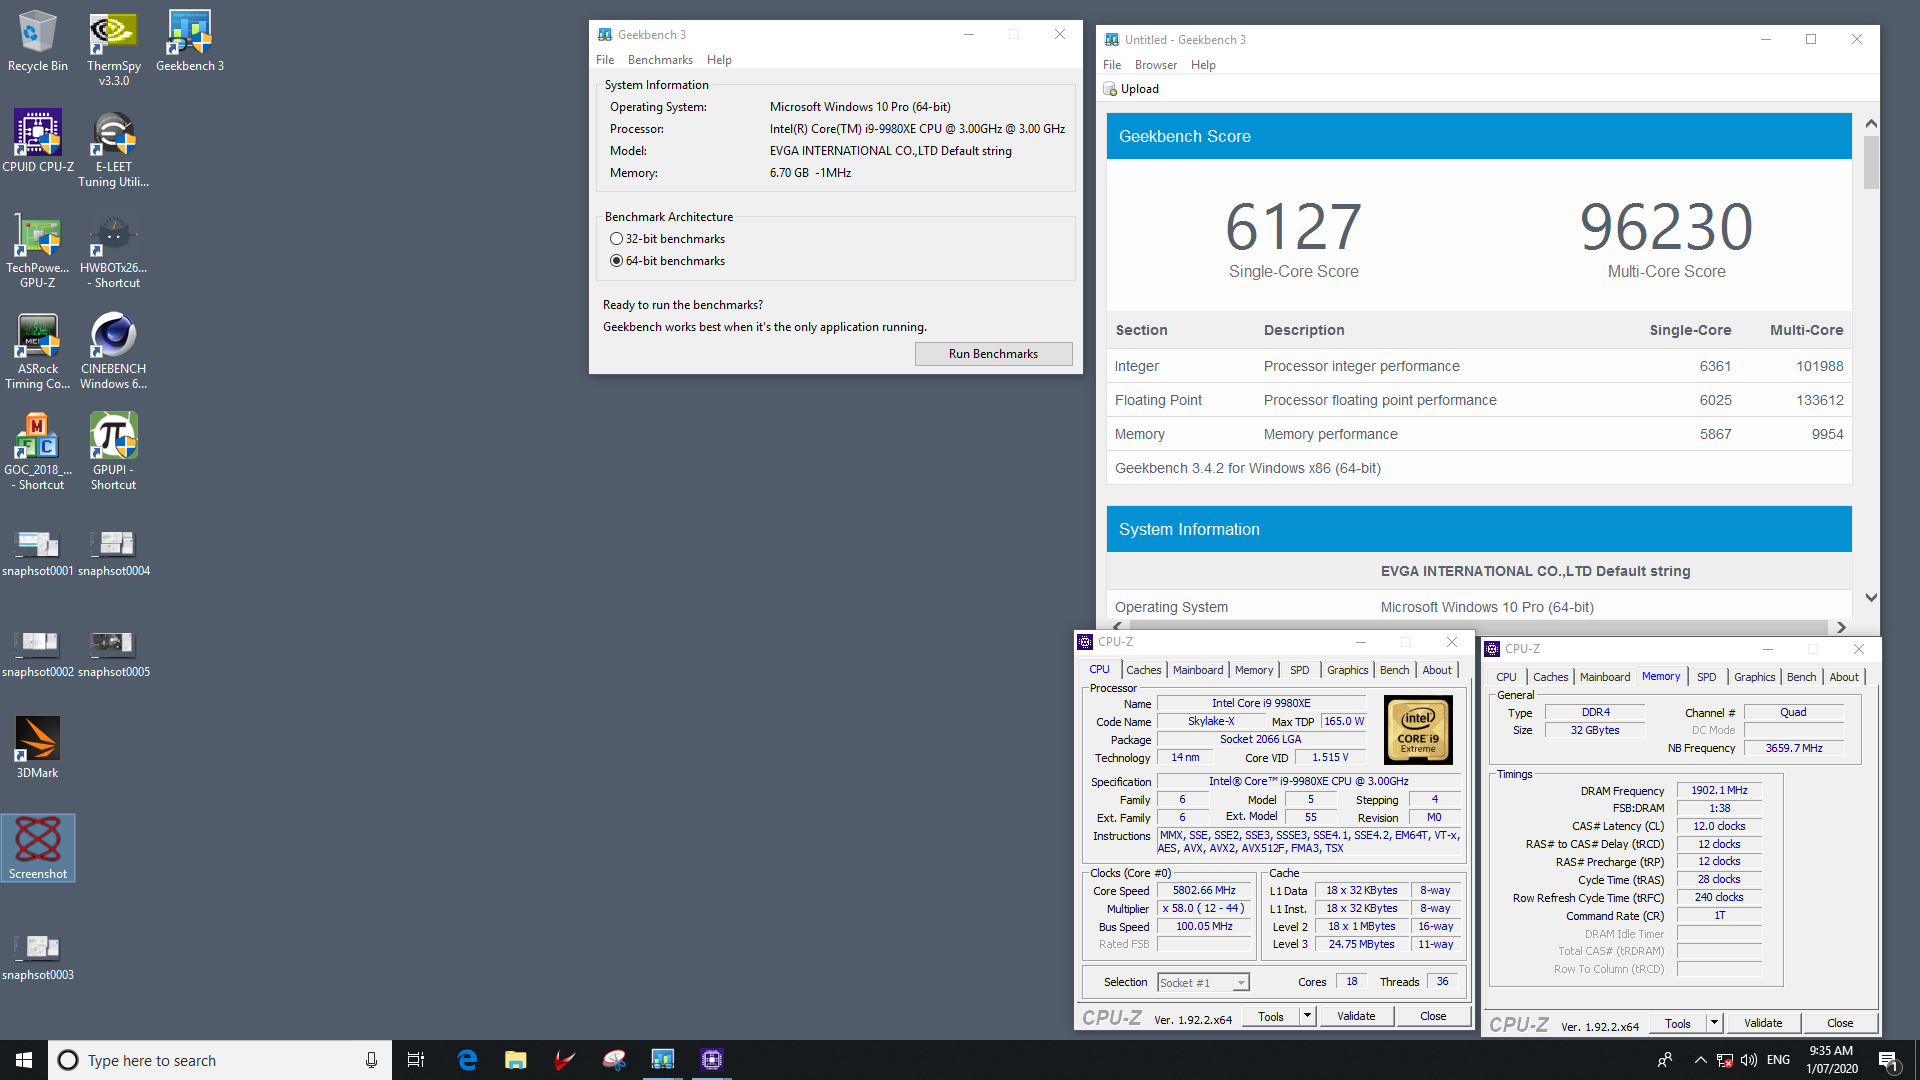Select the Screenshot desktop icon
Viewport: 1920px width, 1080px height.
[x=38, y=847]
